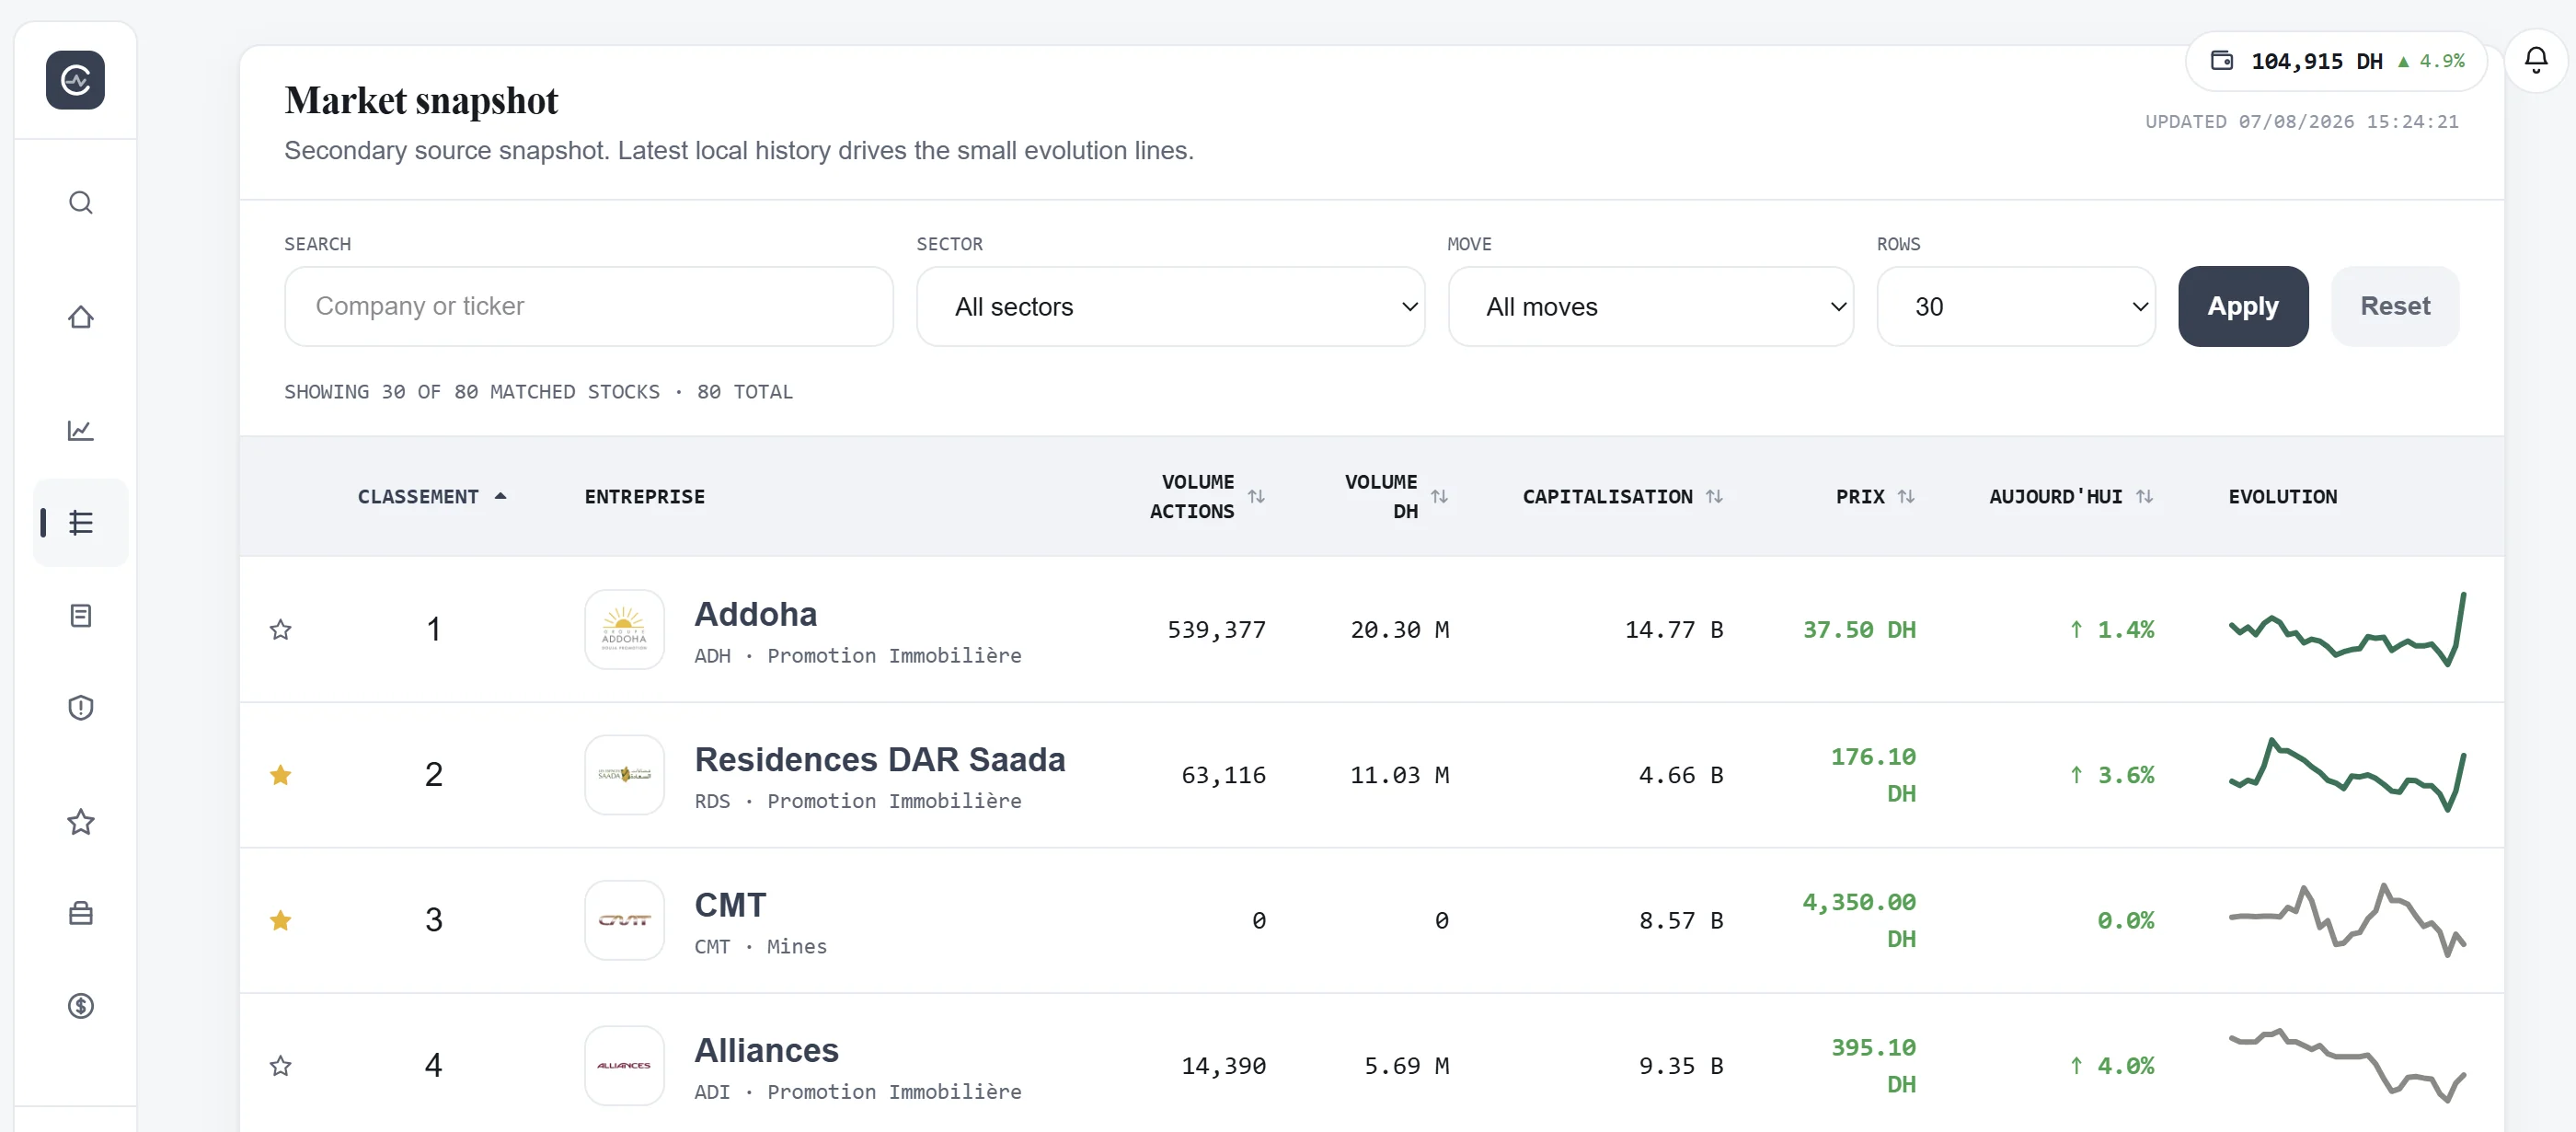Click the Market snapshot heading
This screenshot has height=1132, width=2576.
click(x=421, y=101)
